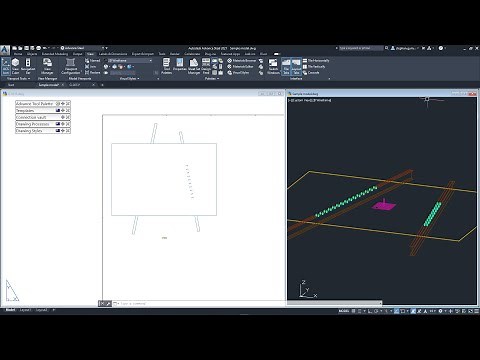Open the 2D Wireframe visual style dropdown
This screenshot has width=480, height=360.
click(130, 60)
